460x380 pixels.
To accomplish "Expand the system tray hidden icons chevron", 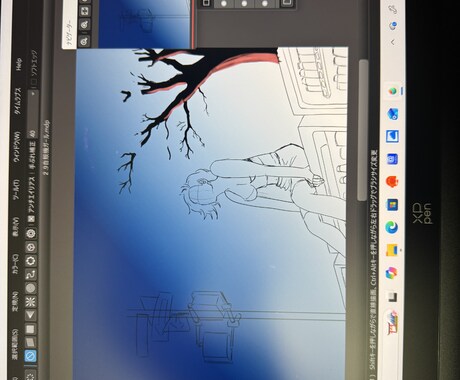I will tap(393, 42).
